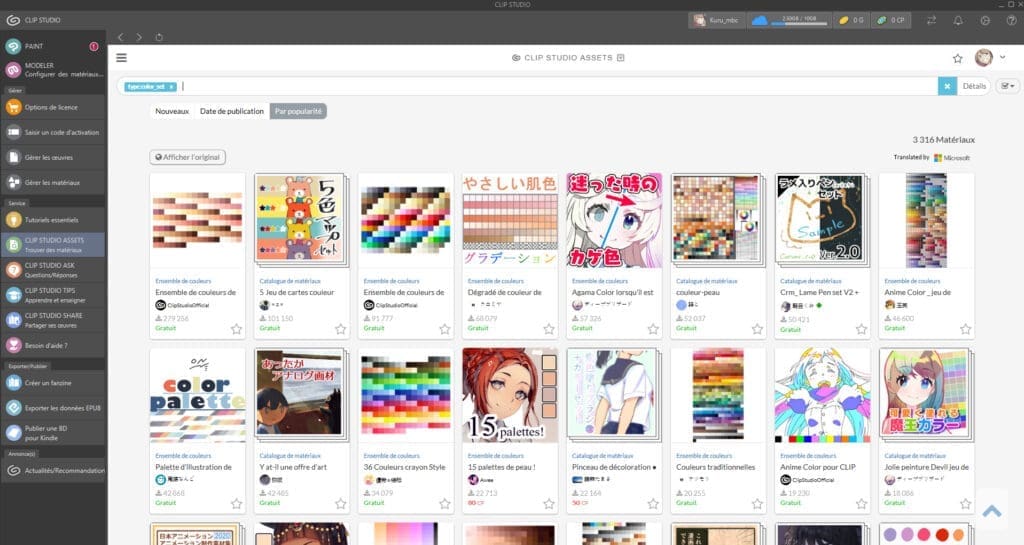The width and height of the screenshot is (1024, 545).
Task: Open Pinceau de décoloration title
Action: [614, 467]
